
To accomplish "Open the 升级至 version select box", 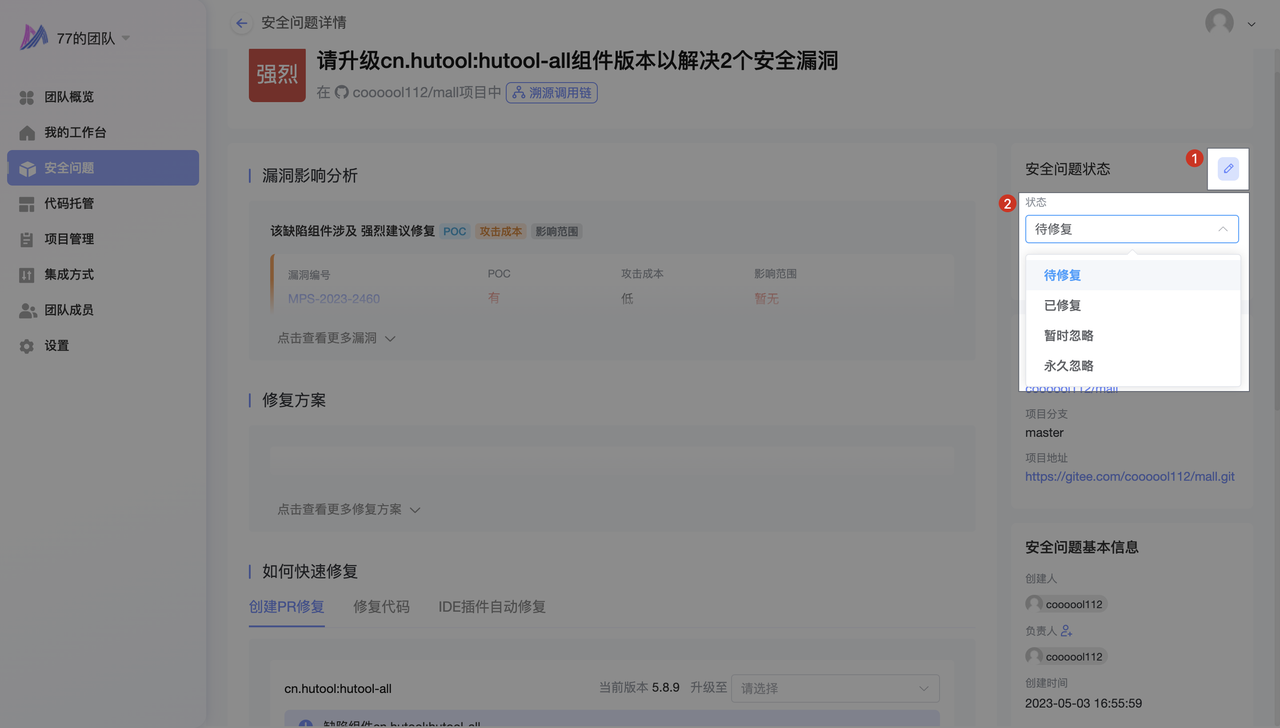I will [x=835, y=688].
